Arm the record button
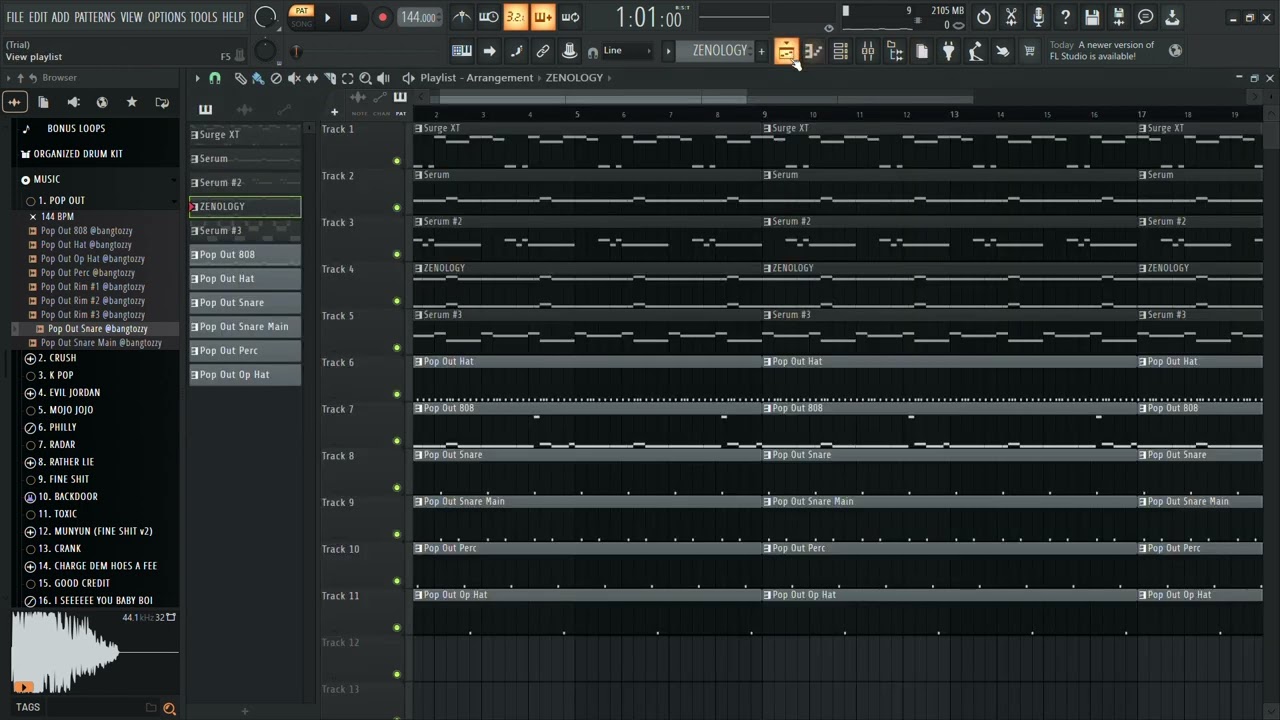 382,17
